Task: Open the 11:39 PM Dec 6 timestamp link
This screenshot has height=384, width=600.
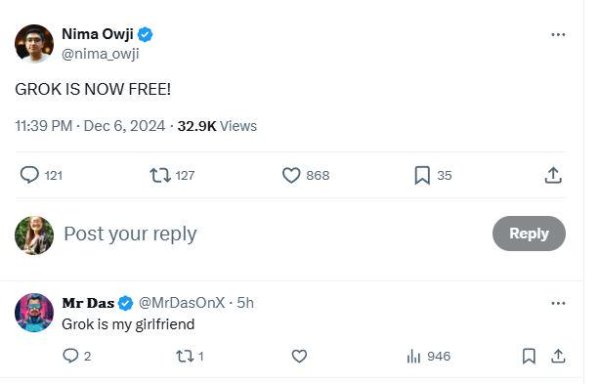Action: pyautogui.click(x=90, y=126)
